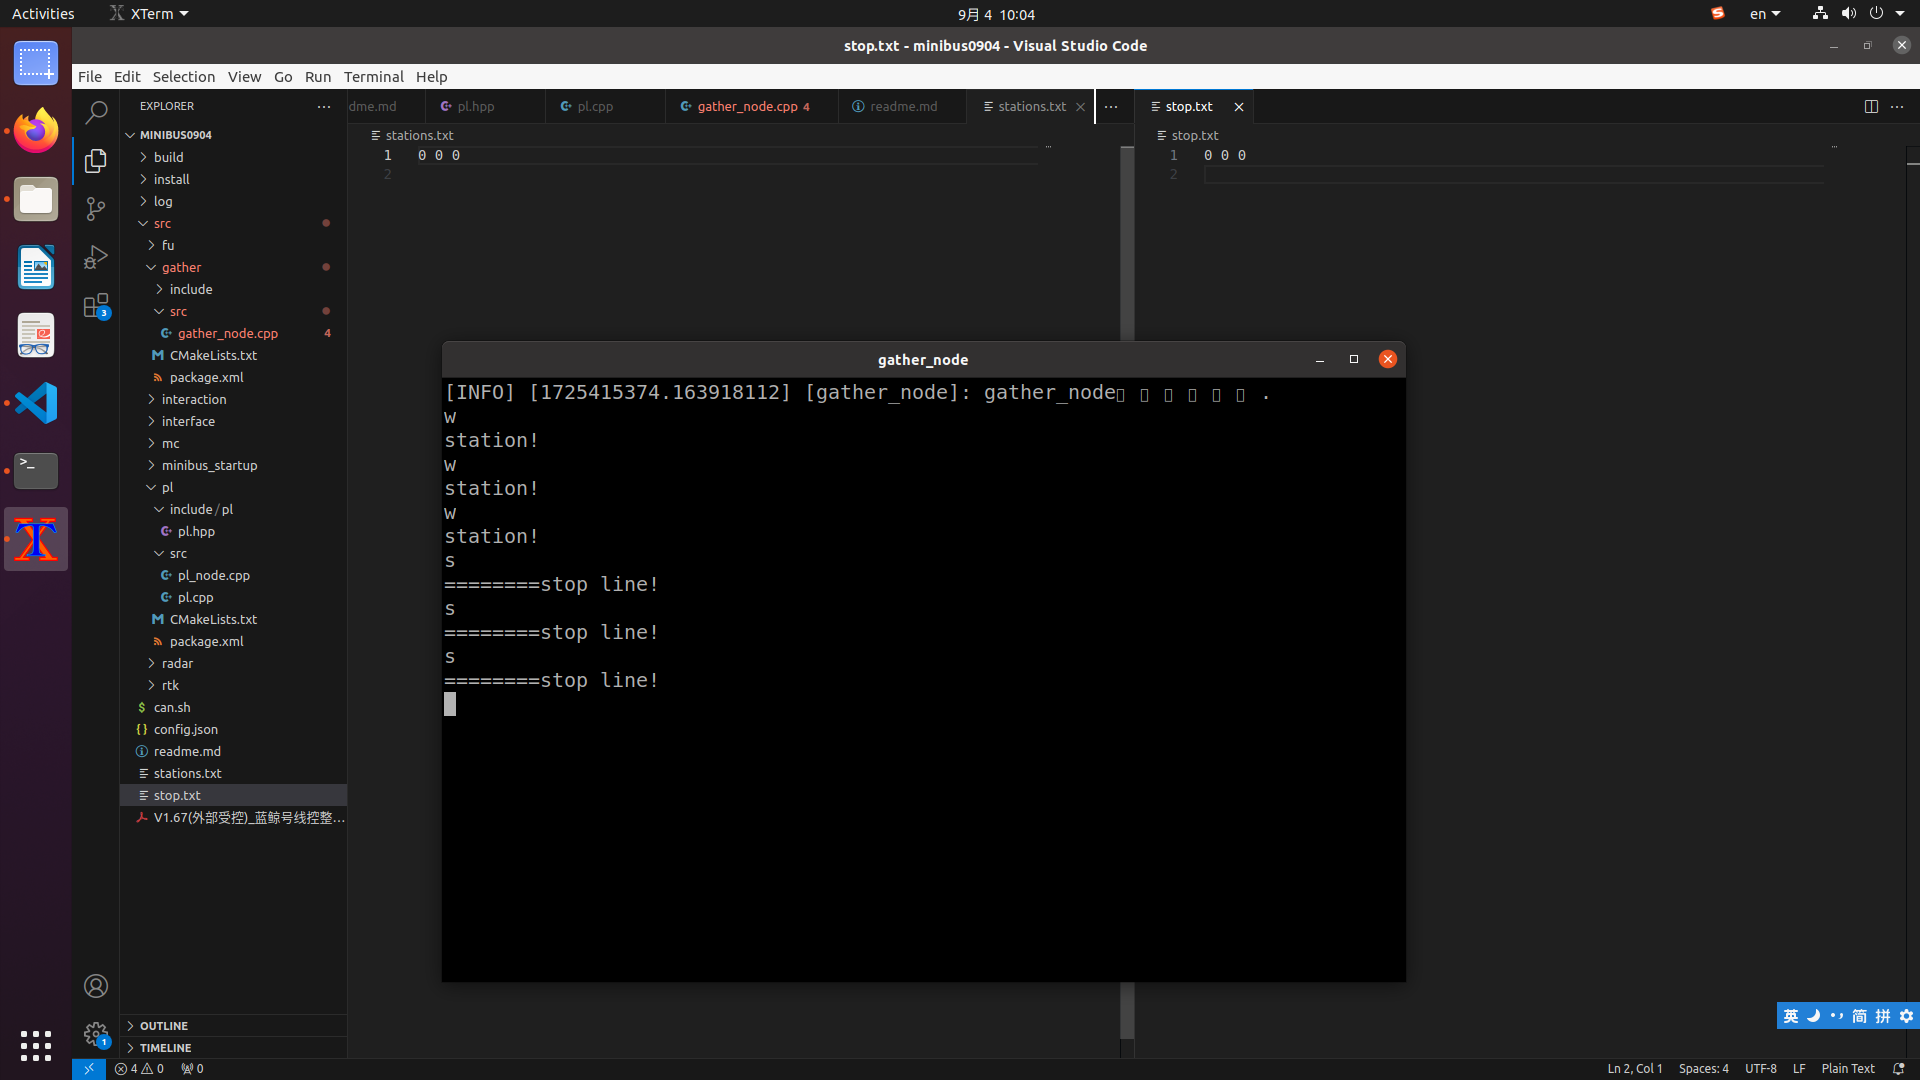Viewport: 1920px width, 1080px height.
Task: Open the Source Control view
Action: [x=96, y=209]
